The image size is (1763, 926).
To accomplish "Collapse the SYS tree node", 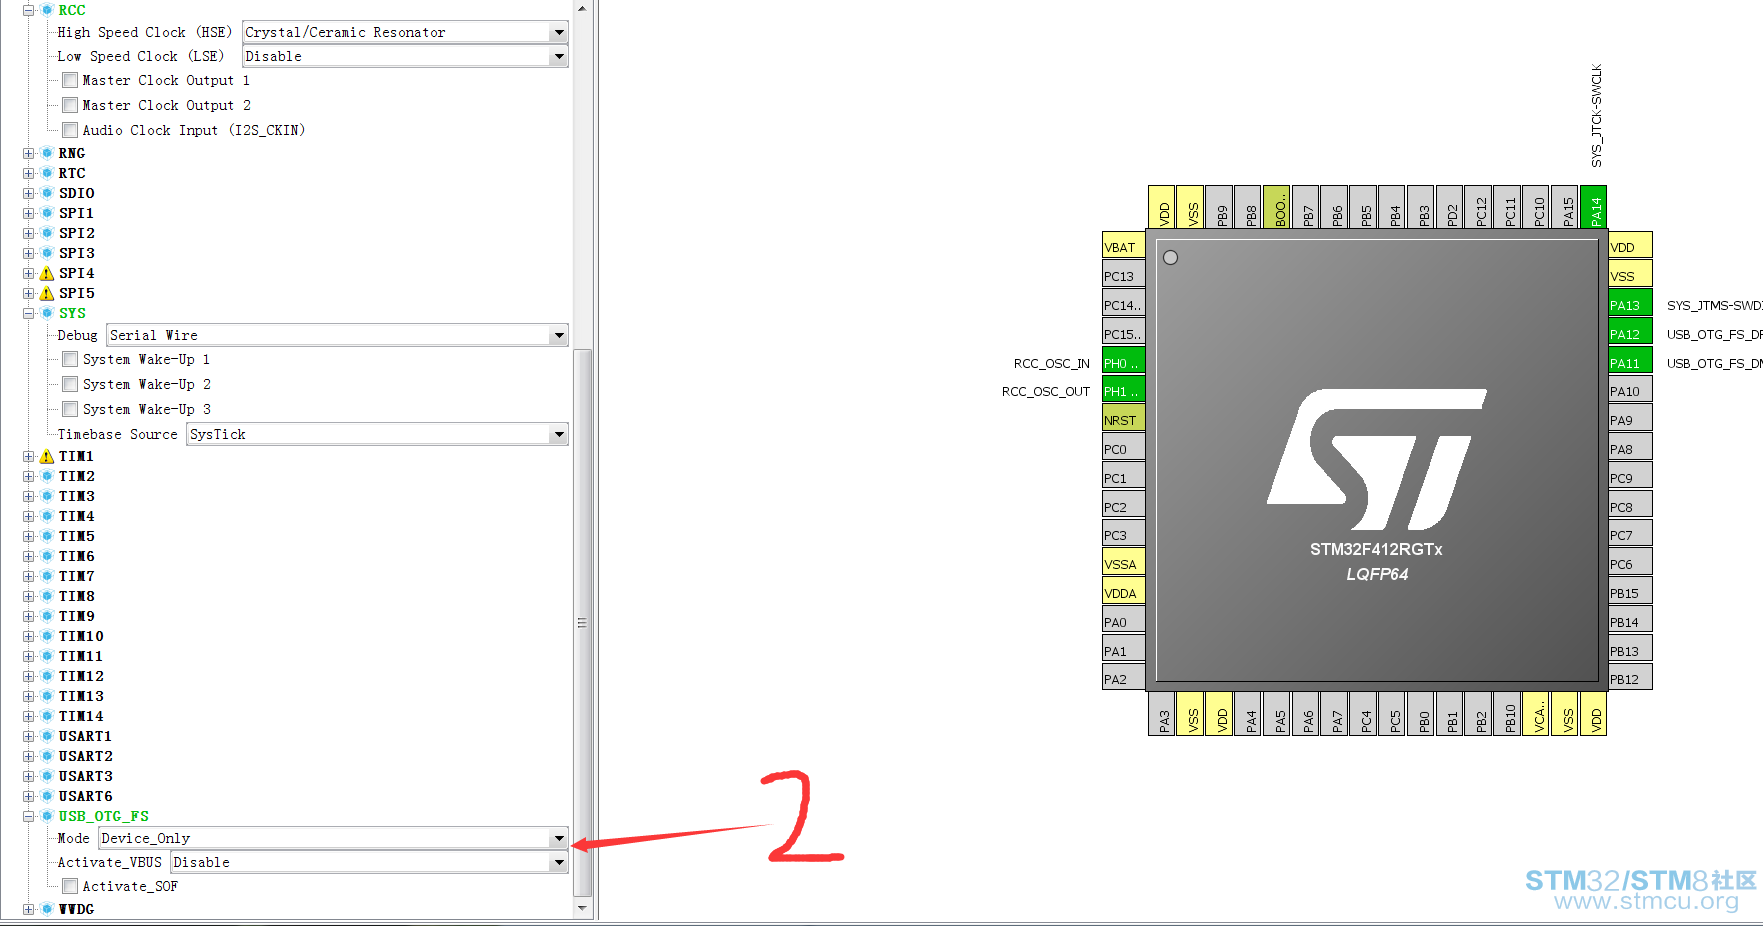I will (29, 313).
